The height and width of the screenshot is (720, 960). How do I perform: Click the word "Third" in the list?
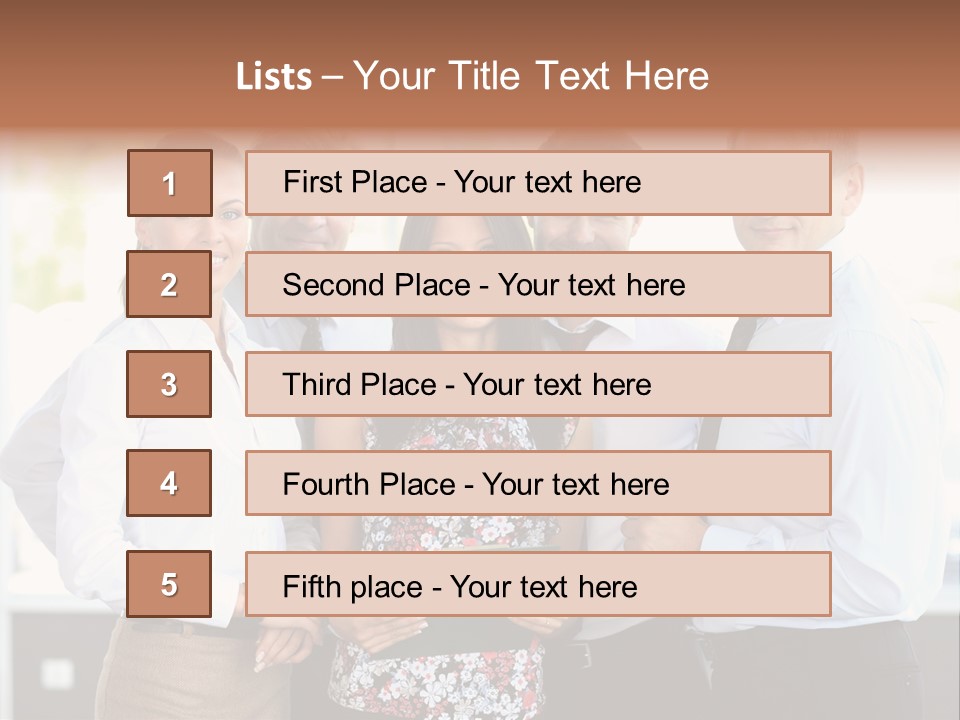(318, 385)
